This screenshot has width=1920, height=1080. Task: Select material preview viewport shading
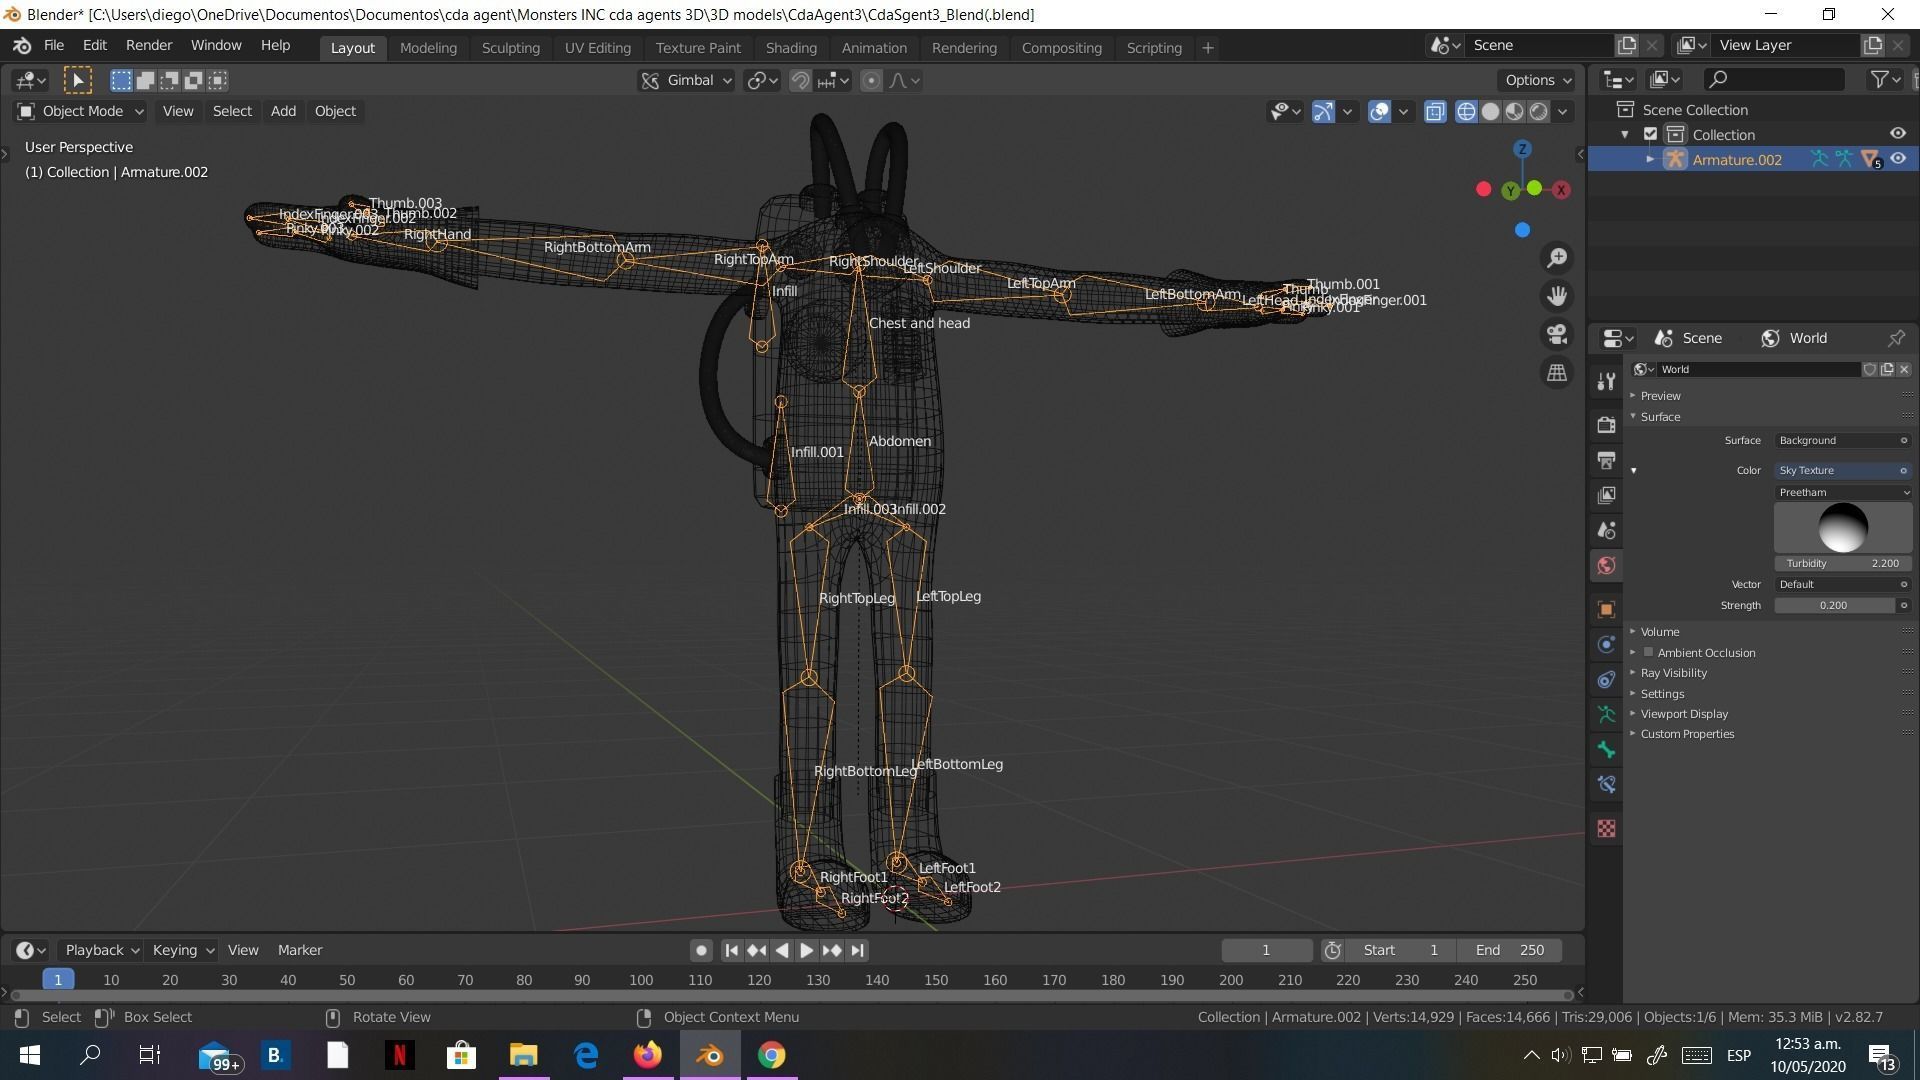coord(1514,111)
